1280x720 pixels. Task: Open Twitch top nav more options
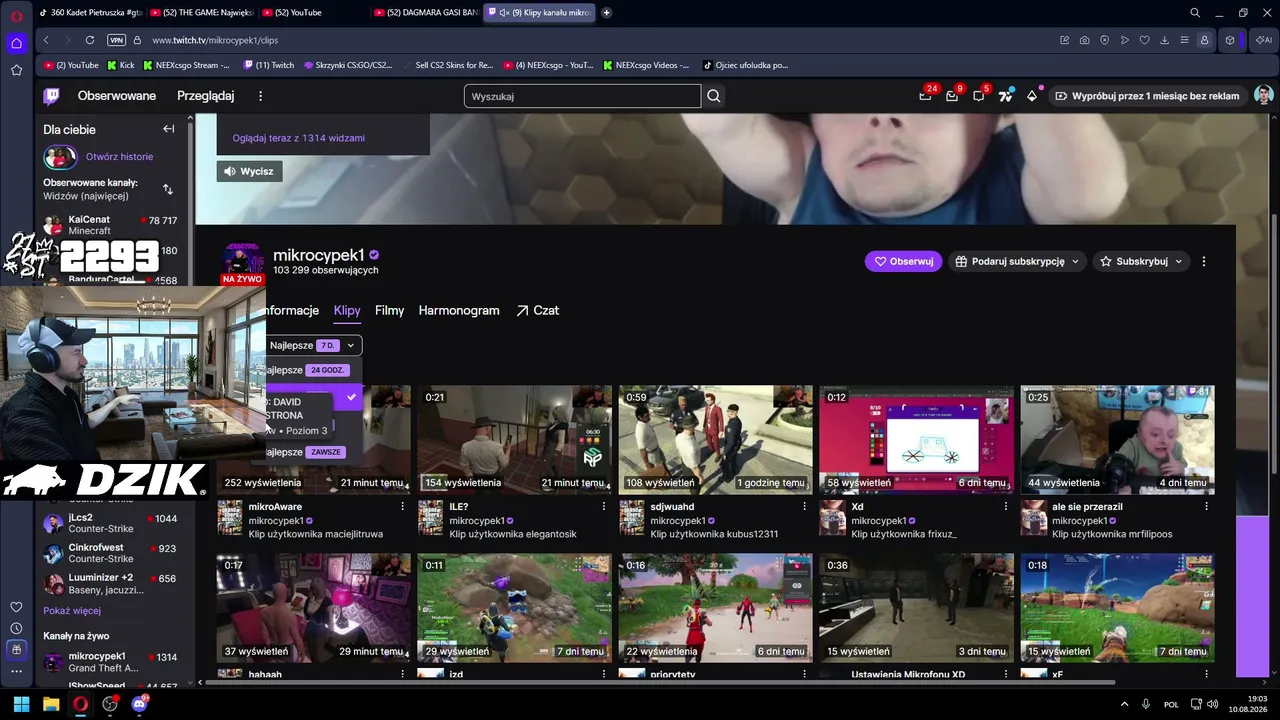[260, 96]
